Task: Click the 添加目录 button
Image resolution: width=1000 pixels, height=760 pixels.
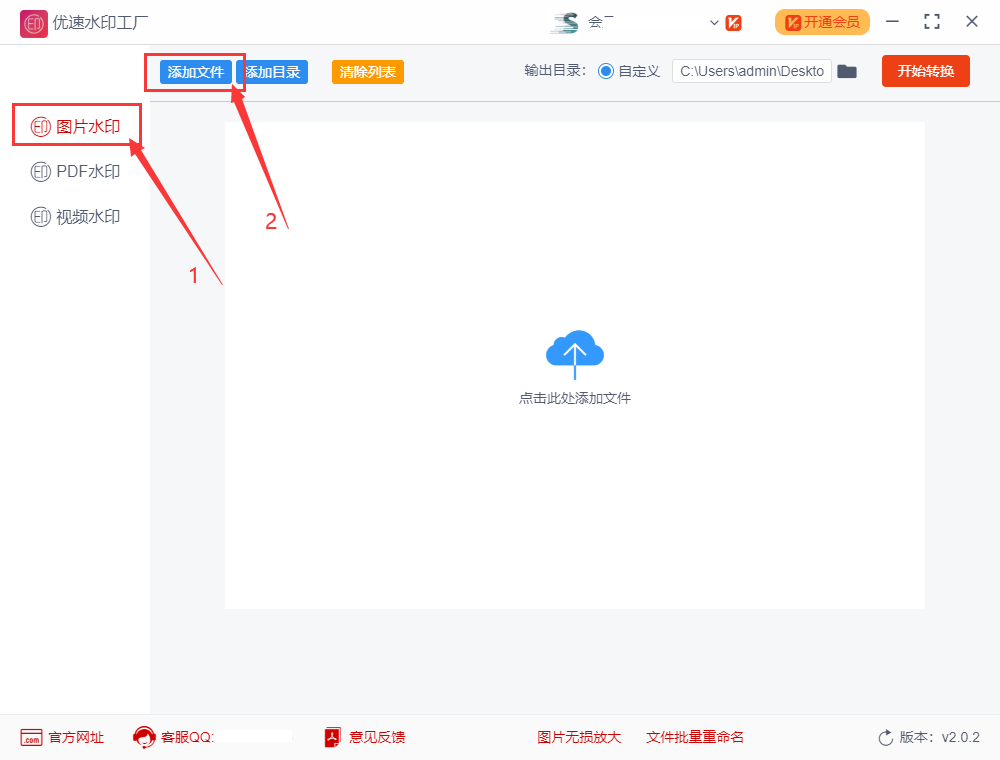Action: point(274,71)
